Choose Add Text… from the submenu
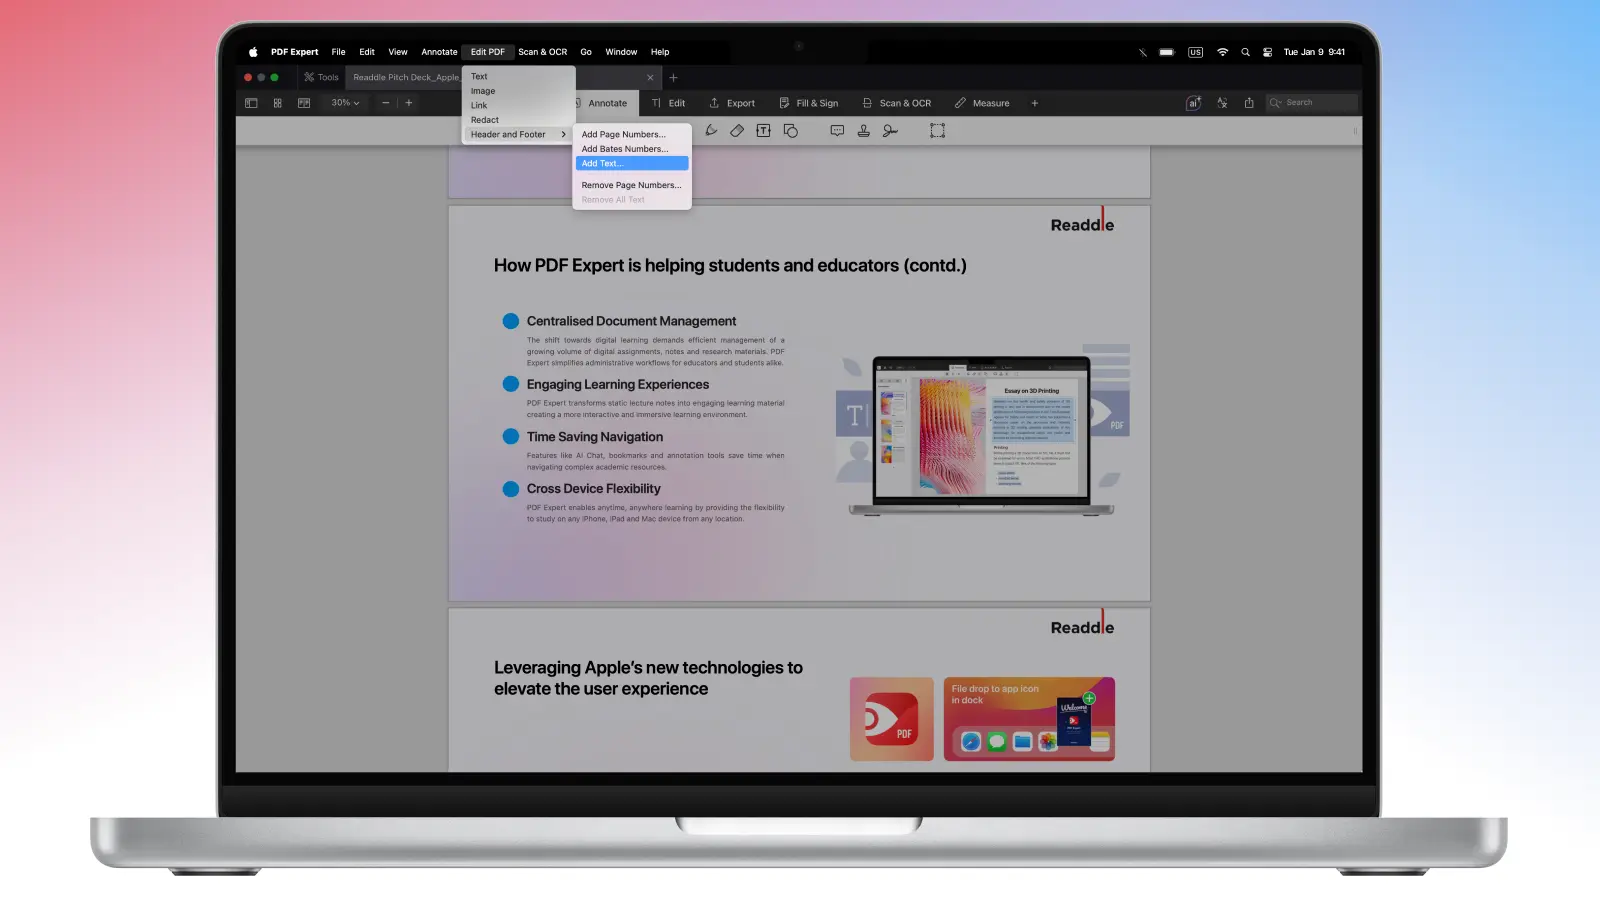Screen dimensions: 1600x900 coord(631,164)
